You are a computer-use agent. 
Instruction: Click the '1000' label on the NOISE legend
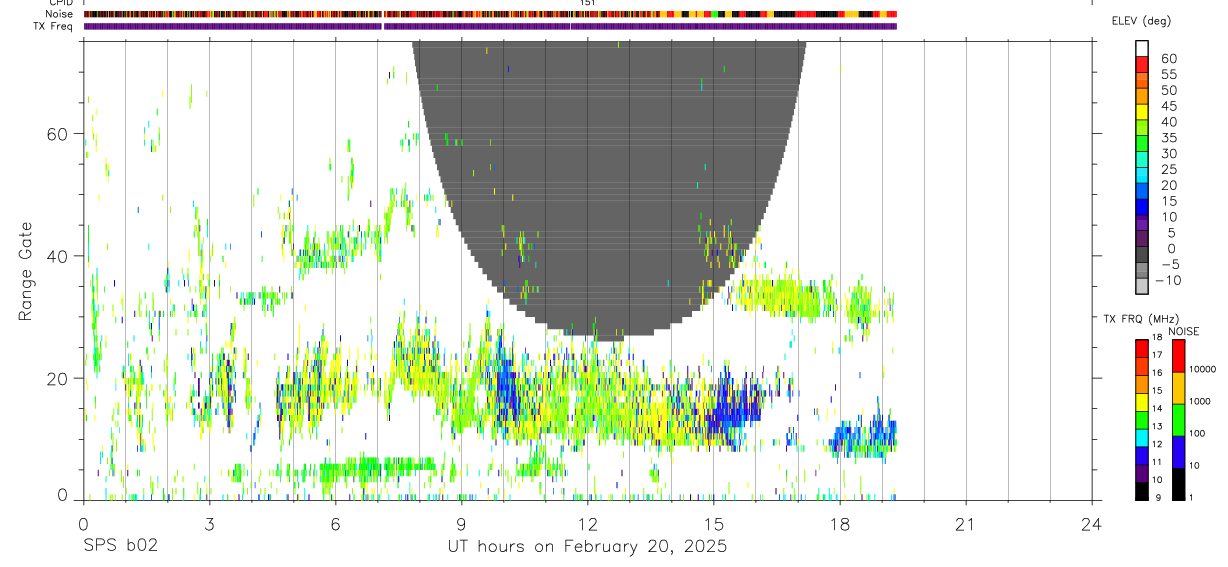1200,401
